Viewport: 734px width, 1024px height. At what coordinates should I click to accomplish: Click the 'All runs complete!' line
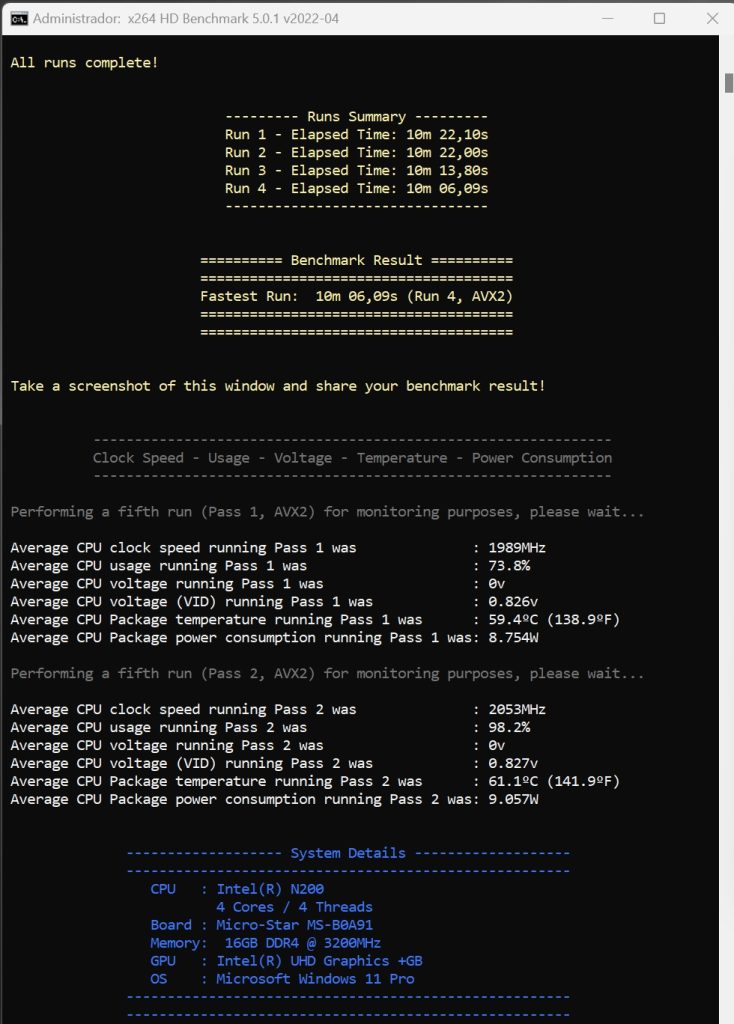(84, 63)
